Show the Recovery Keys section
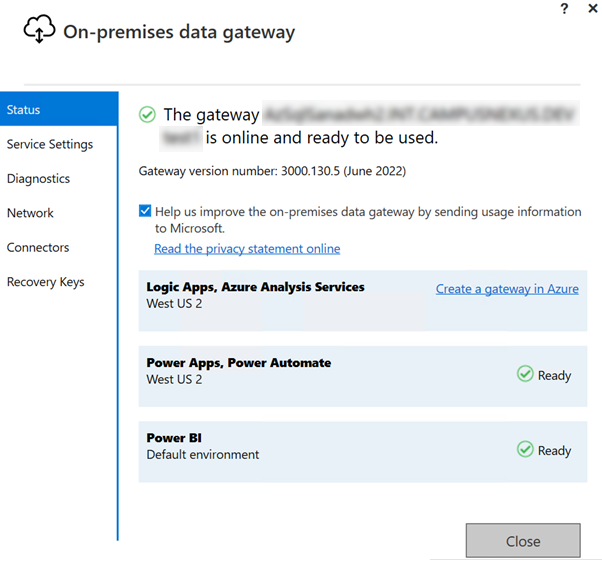 45,282
